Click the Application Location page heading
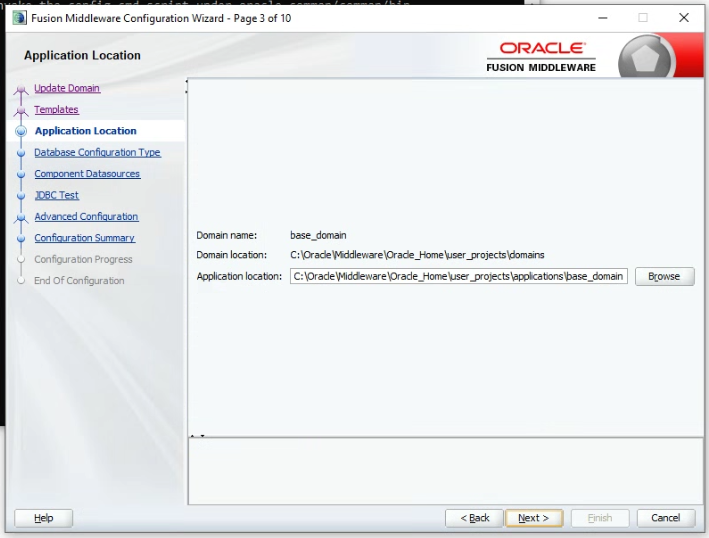This screenshot has width=709, height=538. (x=82, y=55)
